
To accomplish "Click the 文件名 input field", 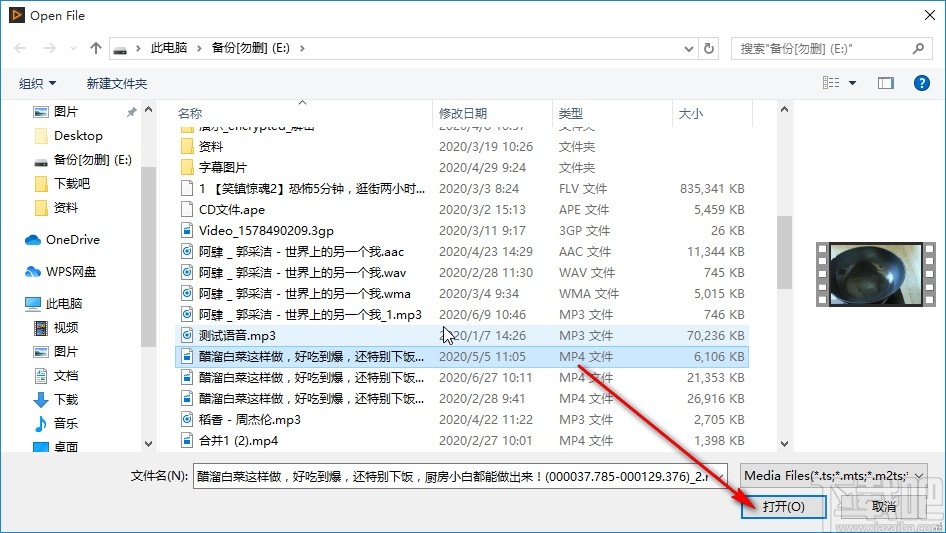I will point(460,476).
